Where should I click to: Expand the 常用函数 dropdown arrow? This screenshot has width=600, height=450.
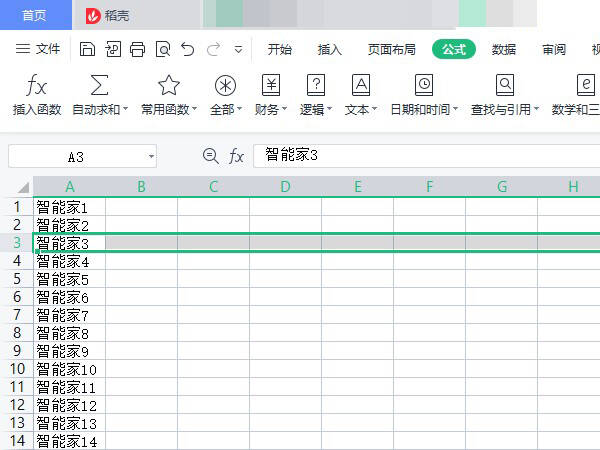click(x=194, y=109)
